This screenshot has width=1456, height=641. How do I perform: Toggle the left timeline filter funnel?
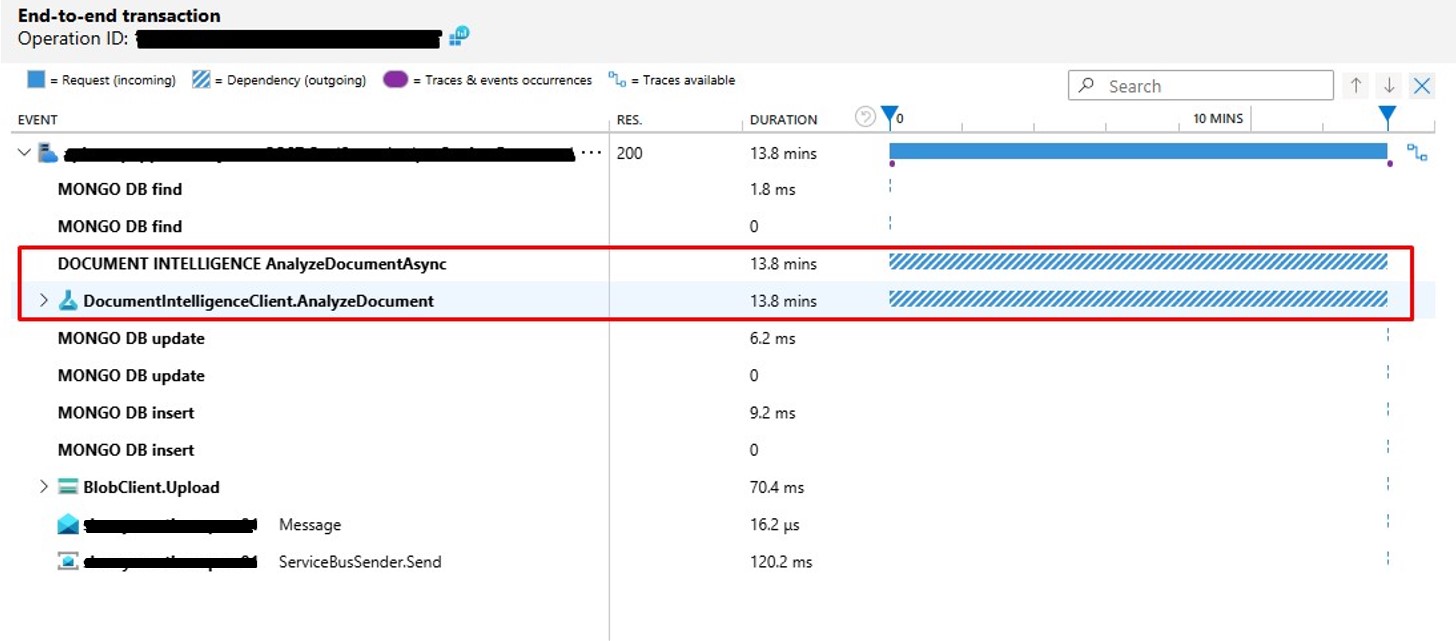coord(888,117)
